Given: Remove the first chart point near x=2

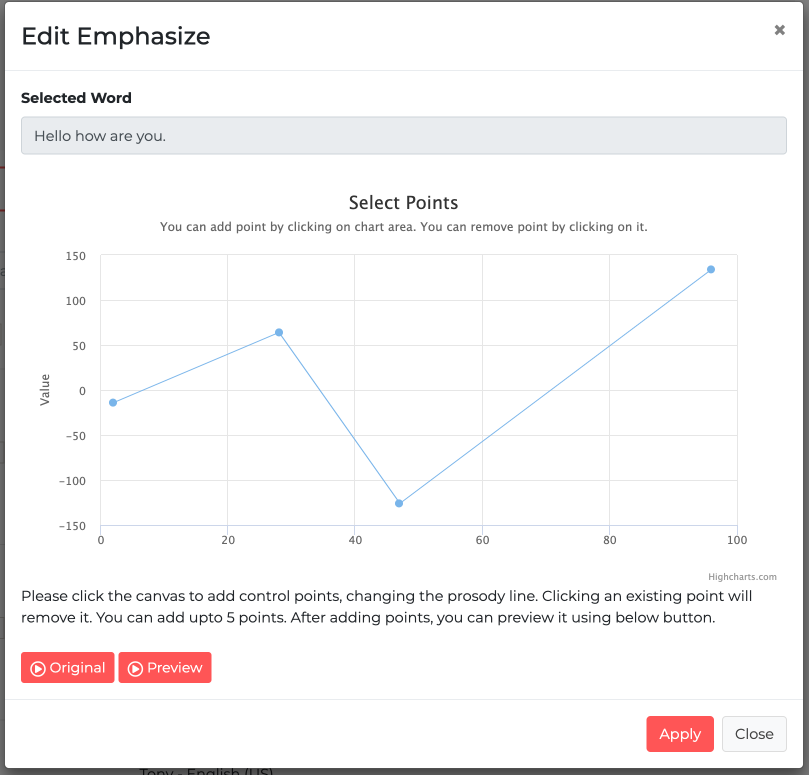Looking at the screenshot, I should [x=113, y=402].
